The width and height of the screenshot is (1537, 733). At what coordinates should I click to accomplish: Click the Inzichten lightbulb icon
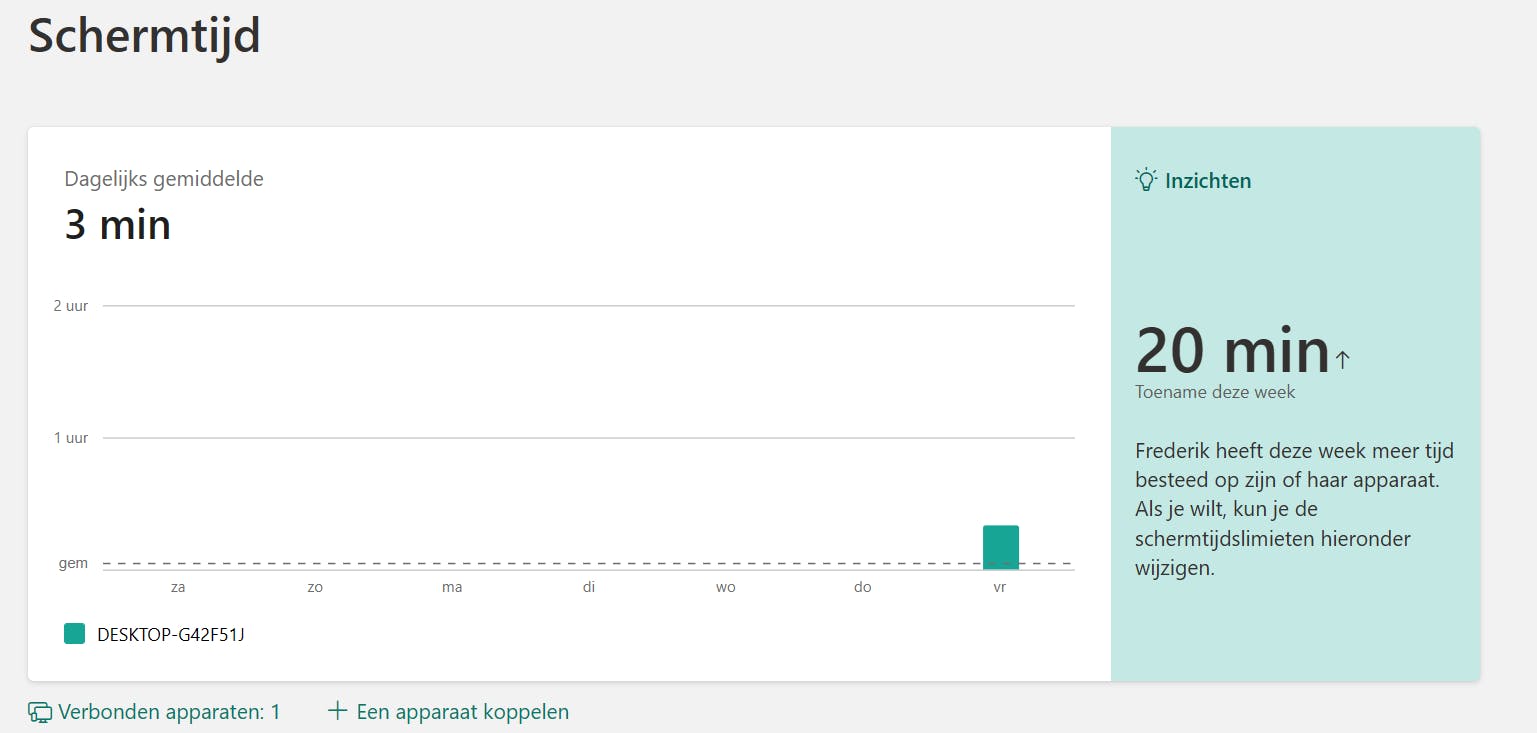point(1146,180)
